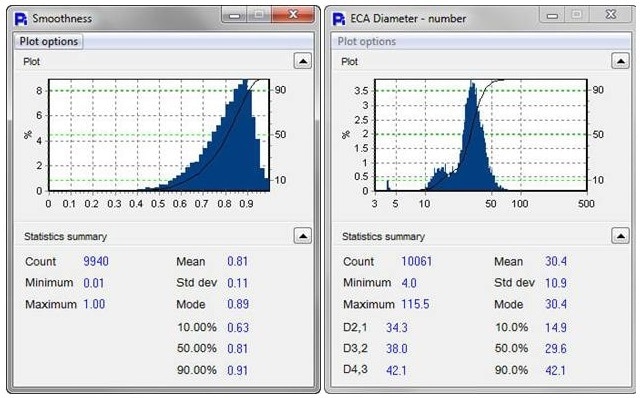Select the Smoothness Mean value 0.81
This screenshot has width=640, height=398.
pos(237,261)
